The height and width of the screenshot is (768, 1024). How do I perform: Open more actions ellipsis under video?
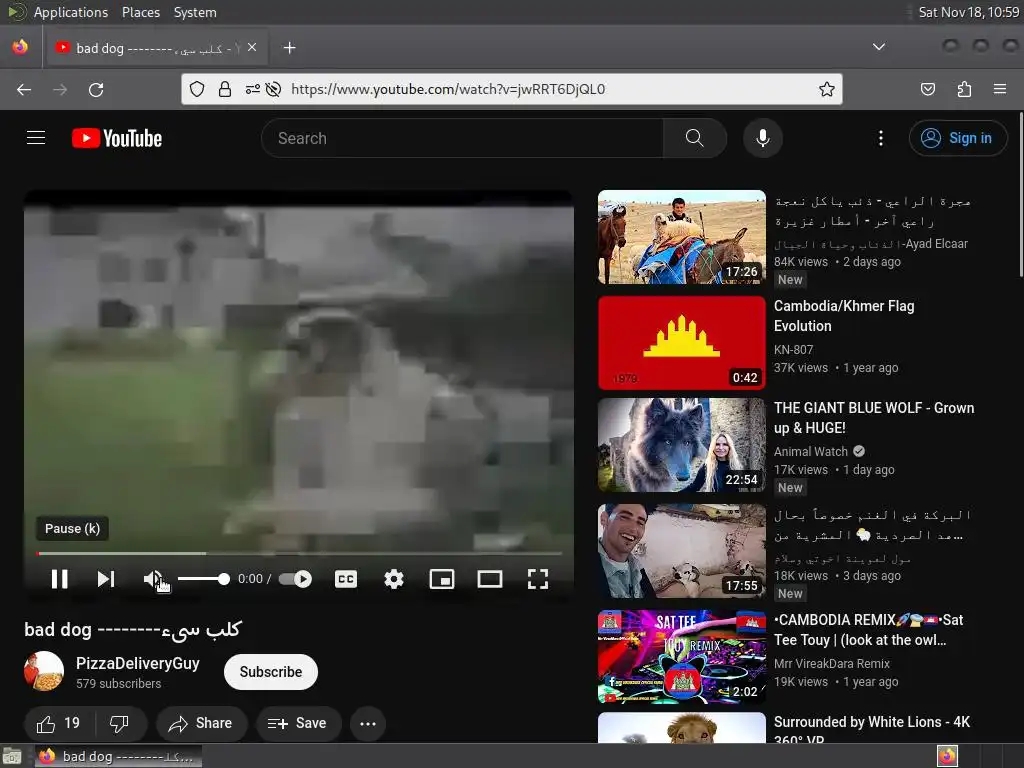click(368, 723)
